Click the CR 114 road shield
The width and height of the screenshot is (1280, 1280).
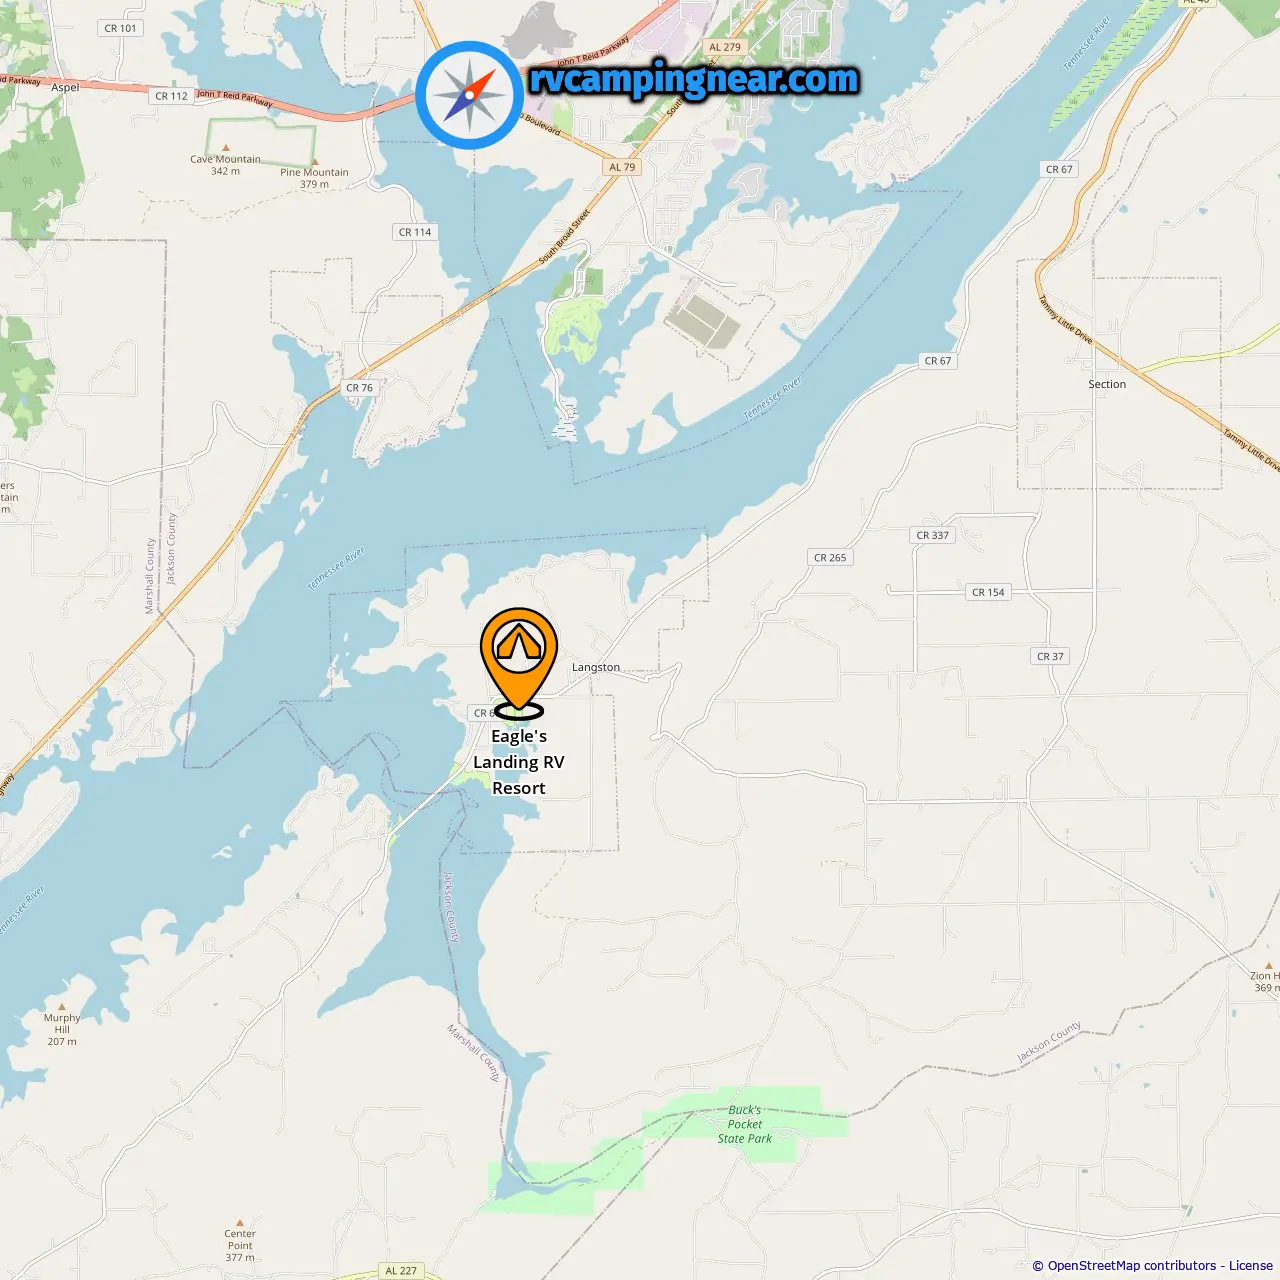pos(415,232)
